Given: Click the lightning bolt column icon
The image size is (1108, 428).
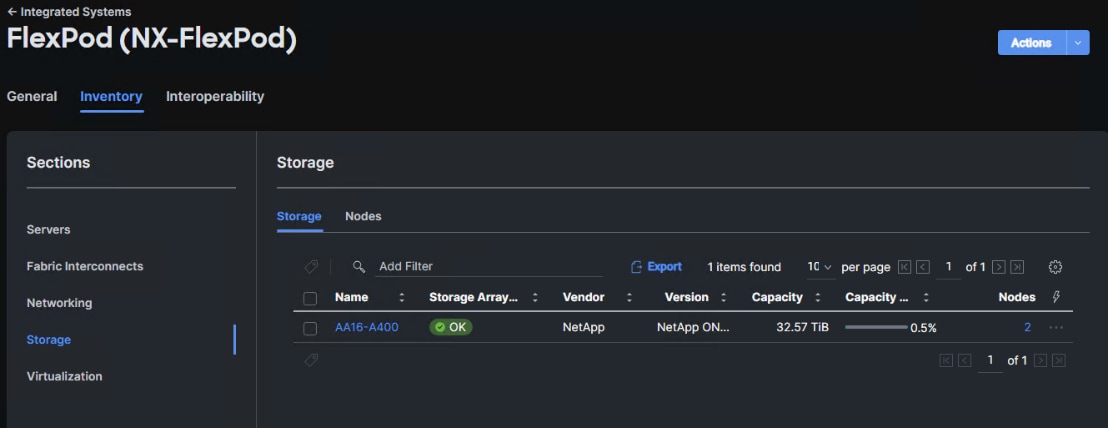Looking at the screenshot, I should pyautogui.click(x=1057, y=297).
